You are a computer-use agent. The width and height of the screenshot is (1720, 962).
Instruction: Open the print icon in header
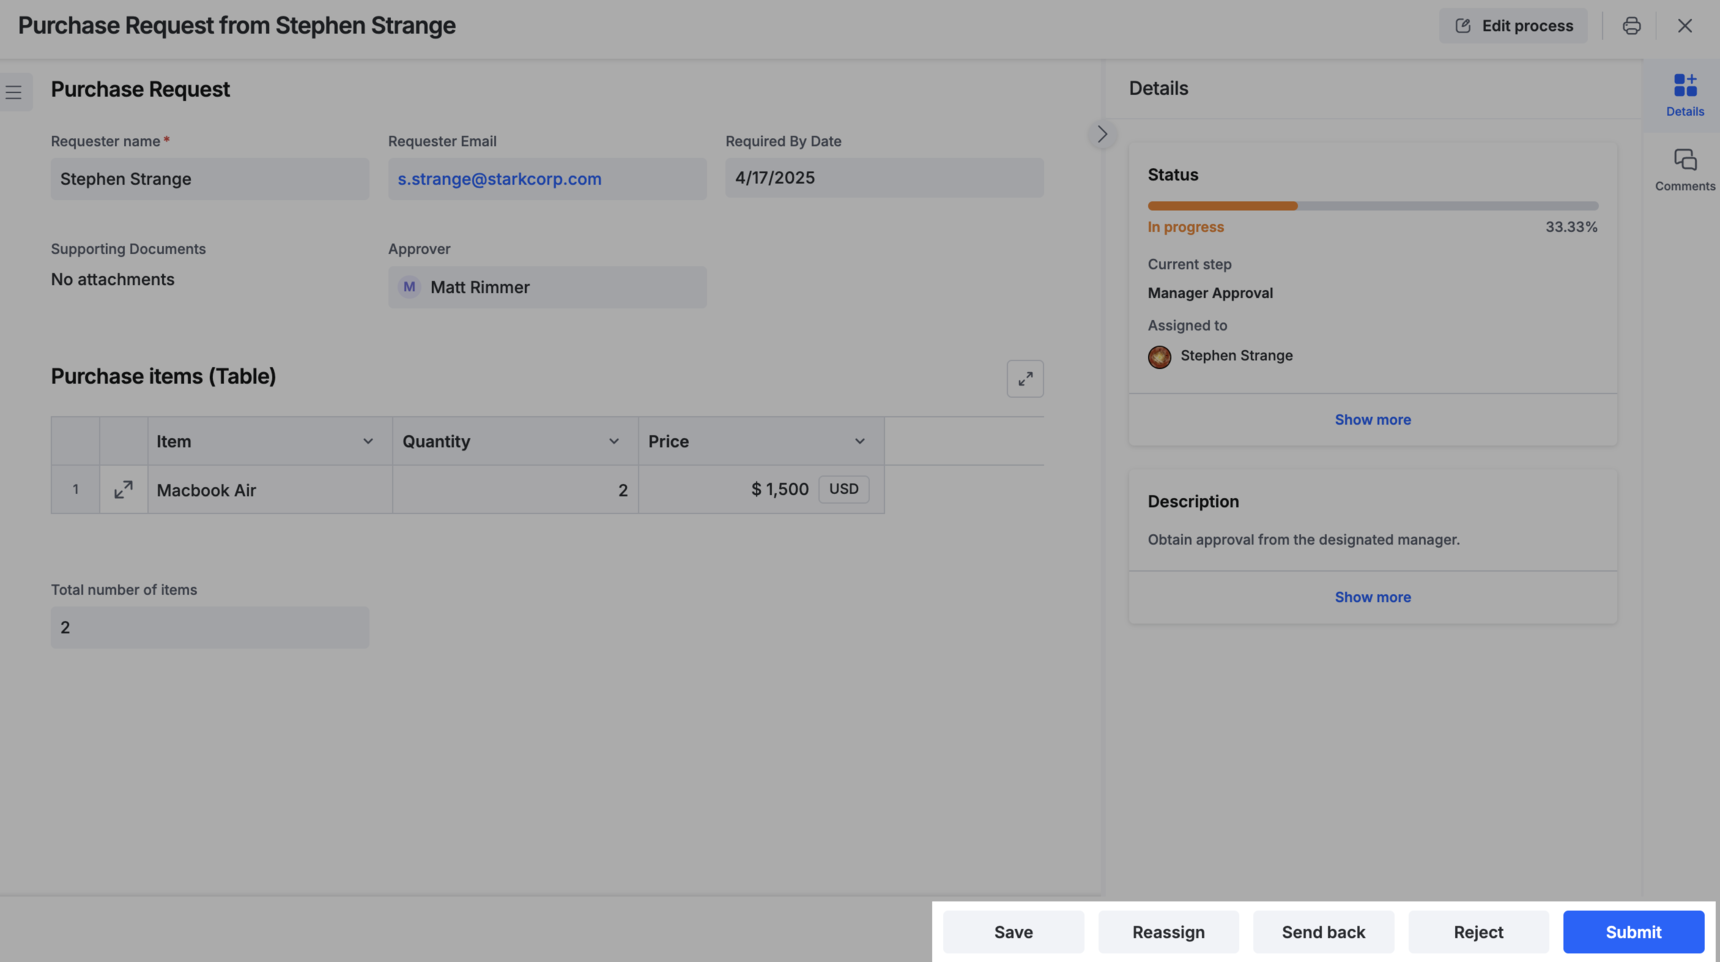[1631, 26]
